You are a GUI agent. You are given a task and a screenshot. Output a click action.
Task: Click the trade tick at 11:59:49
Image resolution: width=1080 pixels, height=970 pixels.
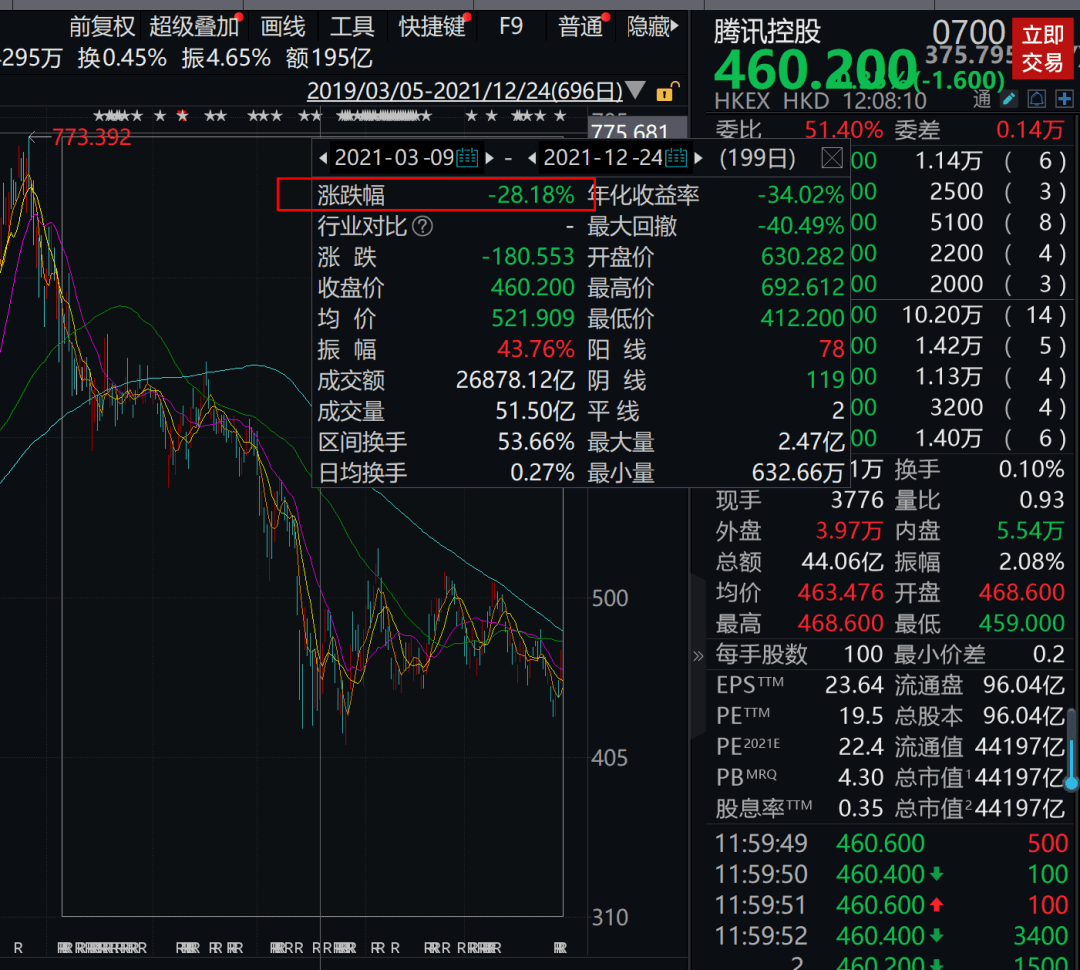coord(891,843)
